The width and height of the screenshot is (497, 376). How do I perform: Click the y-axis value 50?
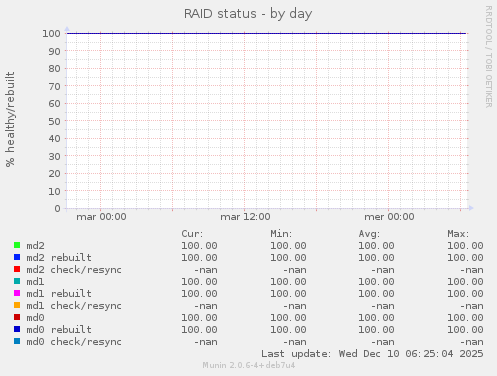[55, 122]
